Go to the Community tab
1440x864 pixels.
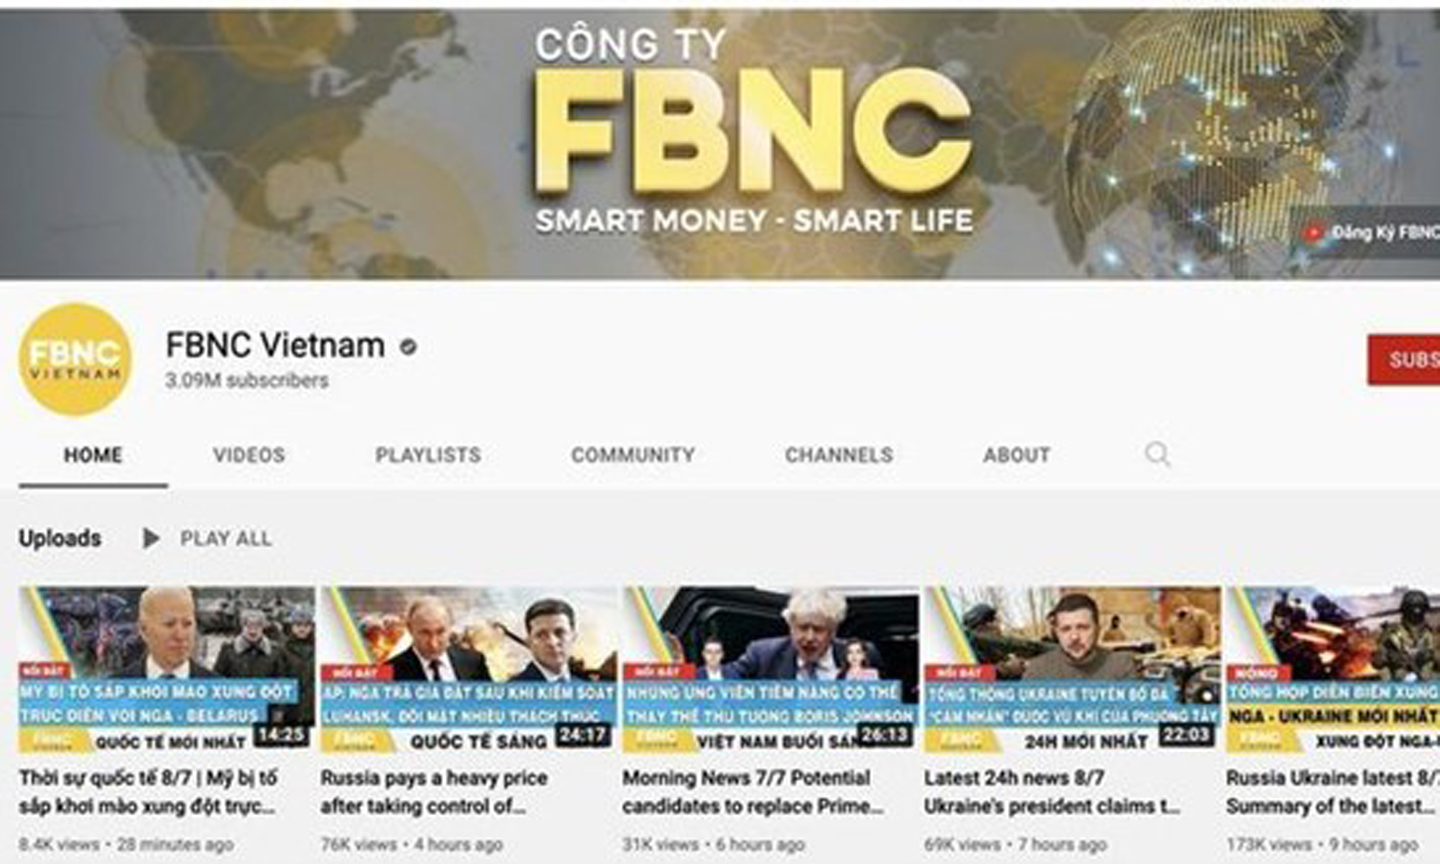click(x=633, y=455)
